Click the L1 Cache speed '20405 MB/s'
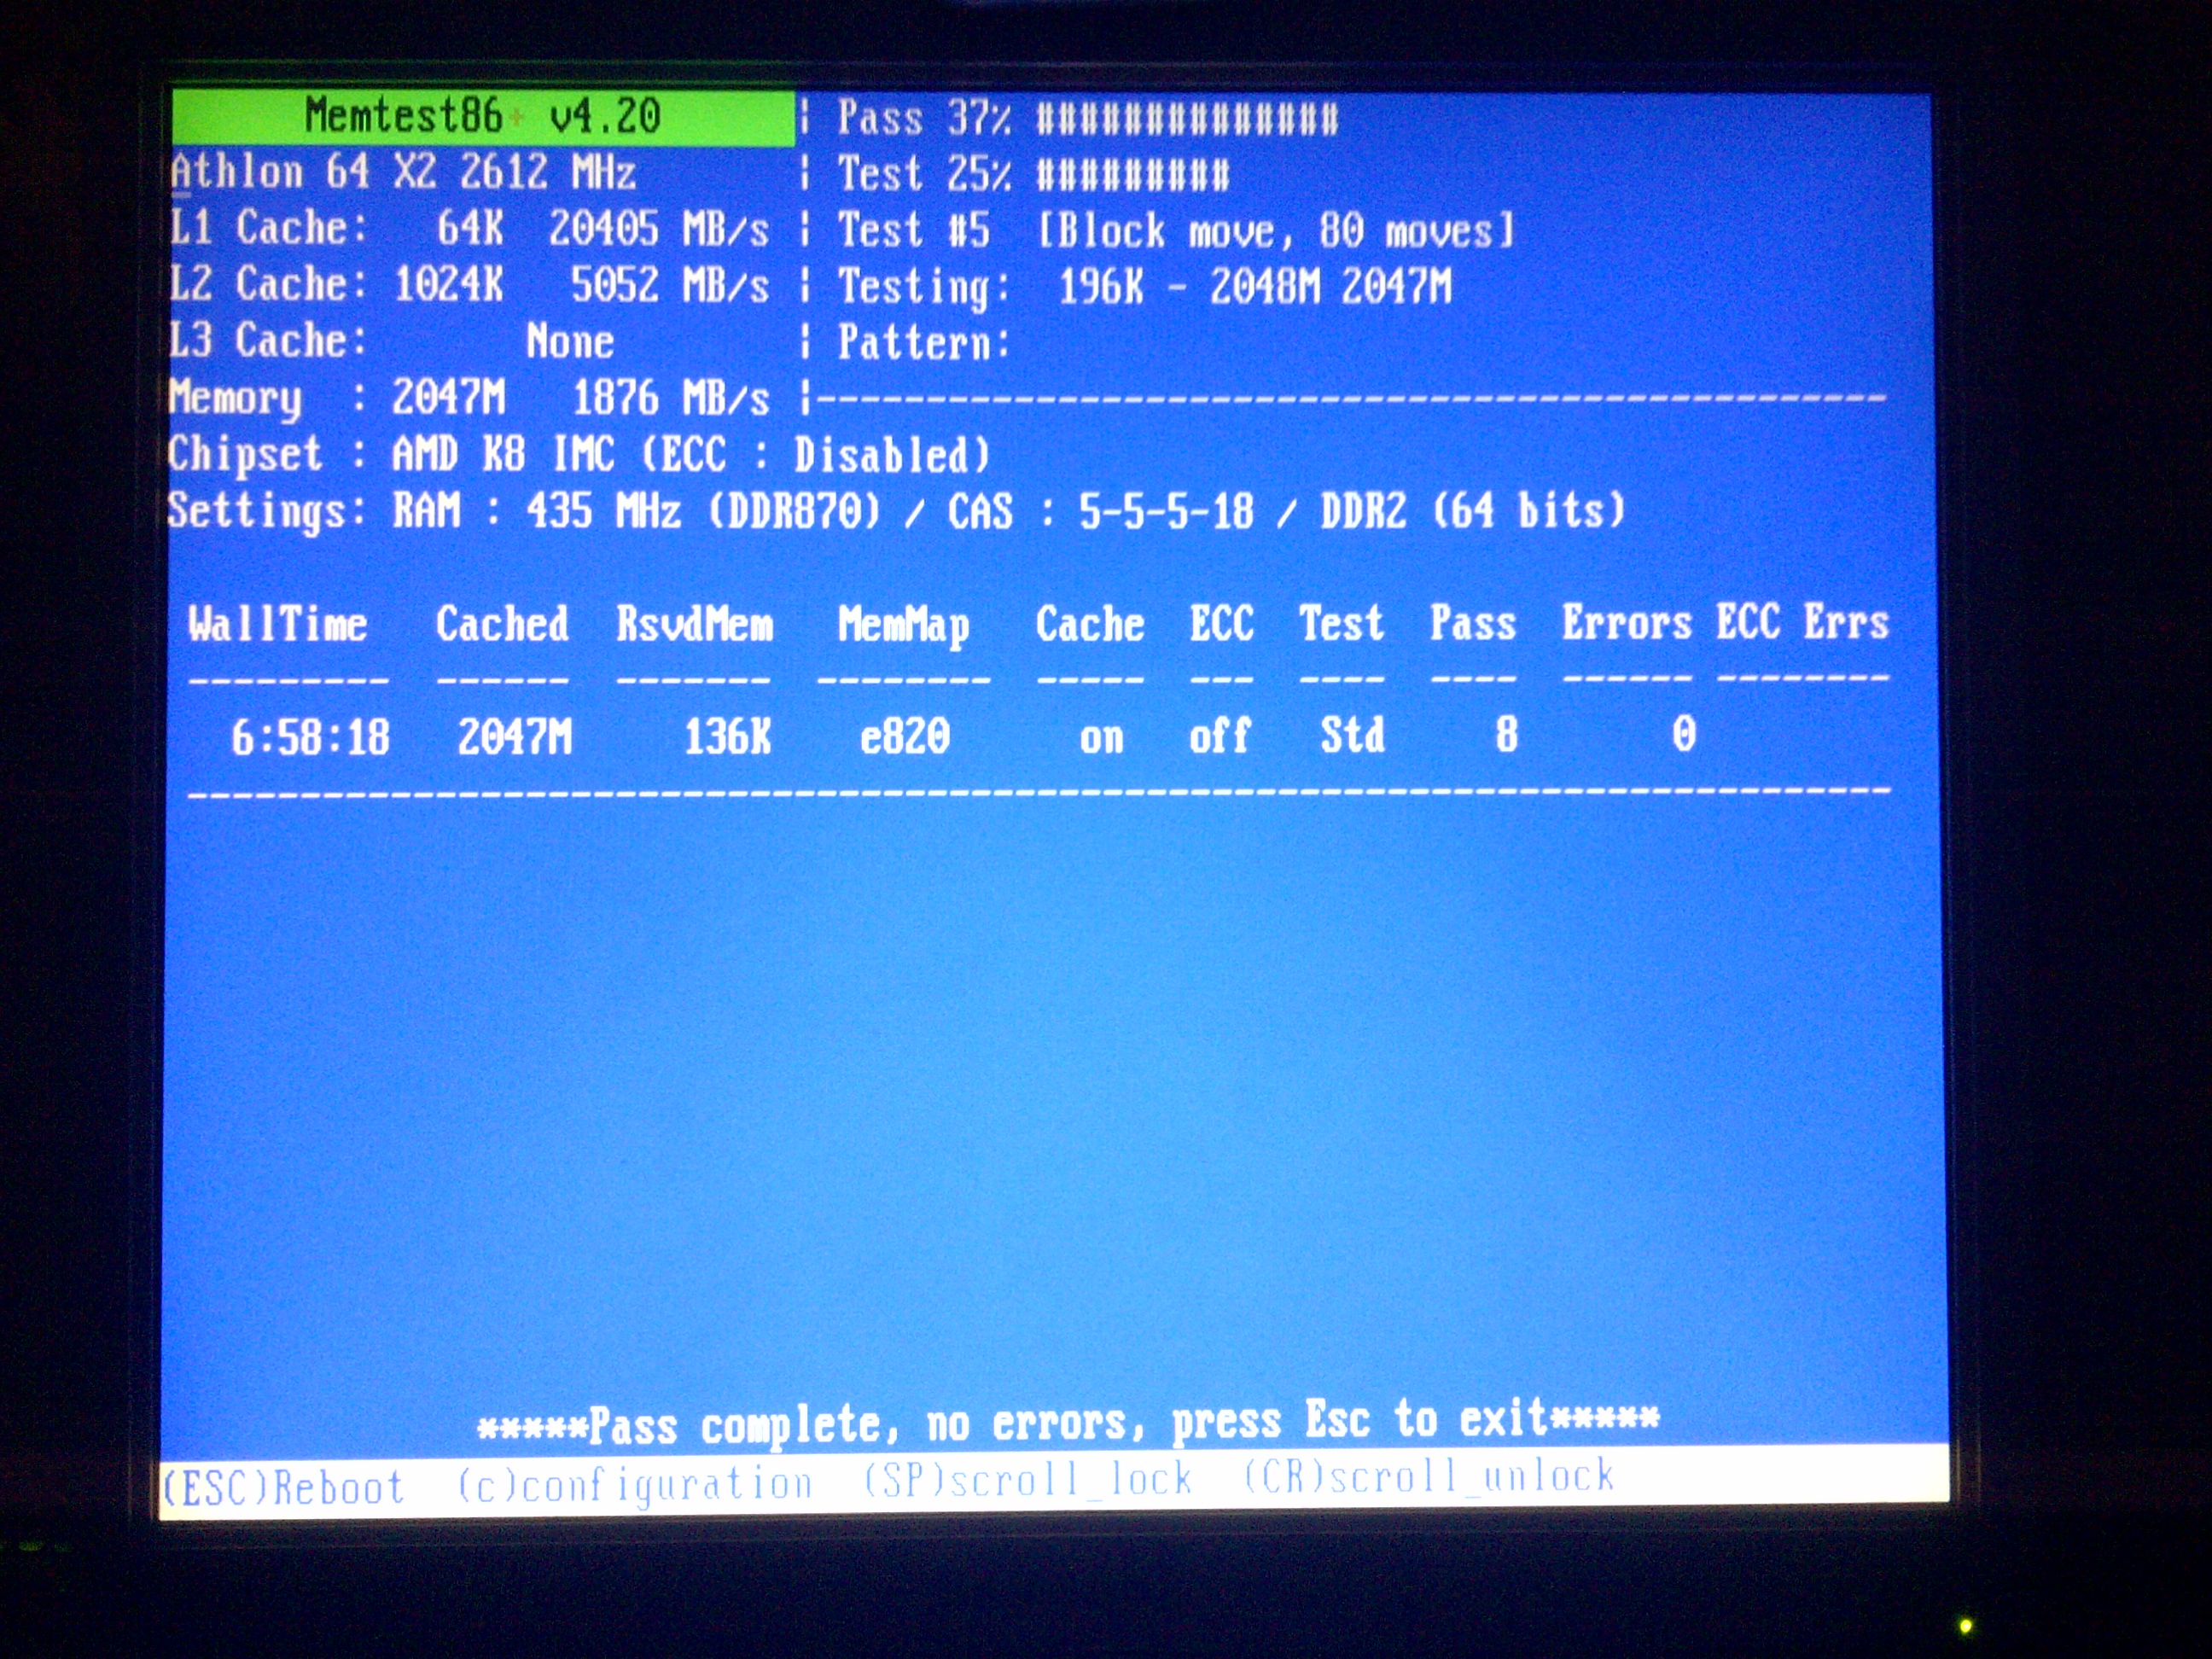Image resolution: width=2212 pixels, height=1659 pixels. click(x=658, y=229)
